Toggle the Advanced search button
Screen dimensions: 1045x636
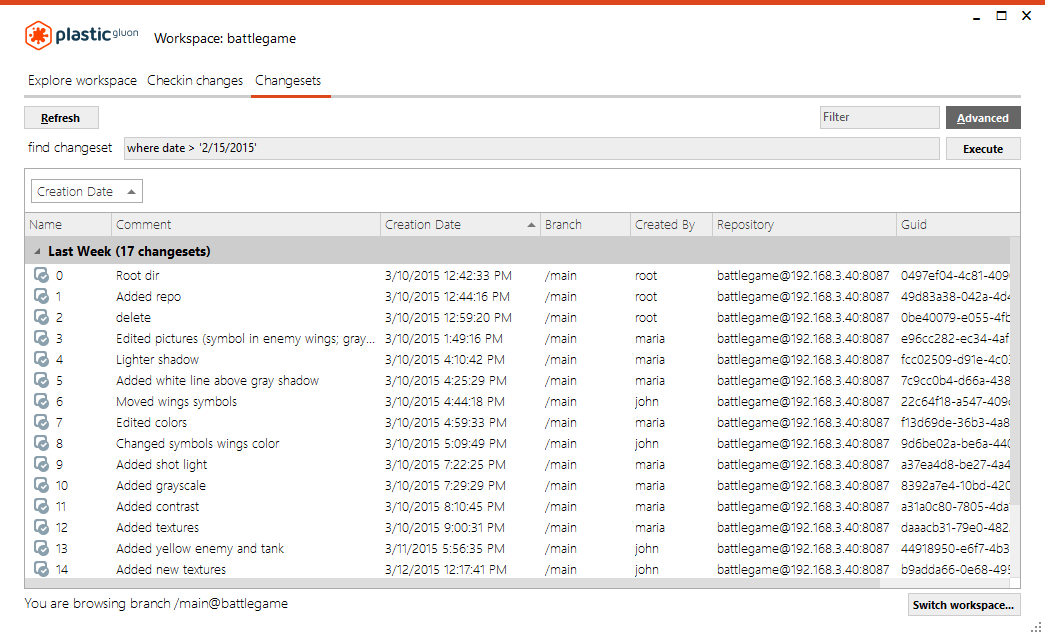983,118
